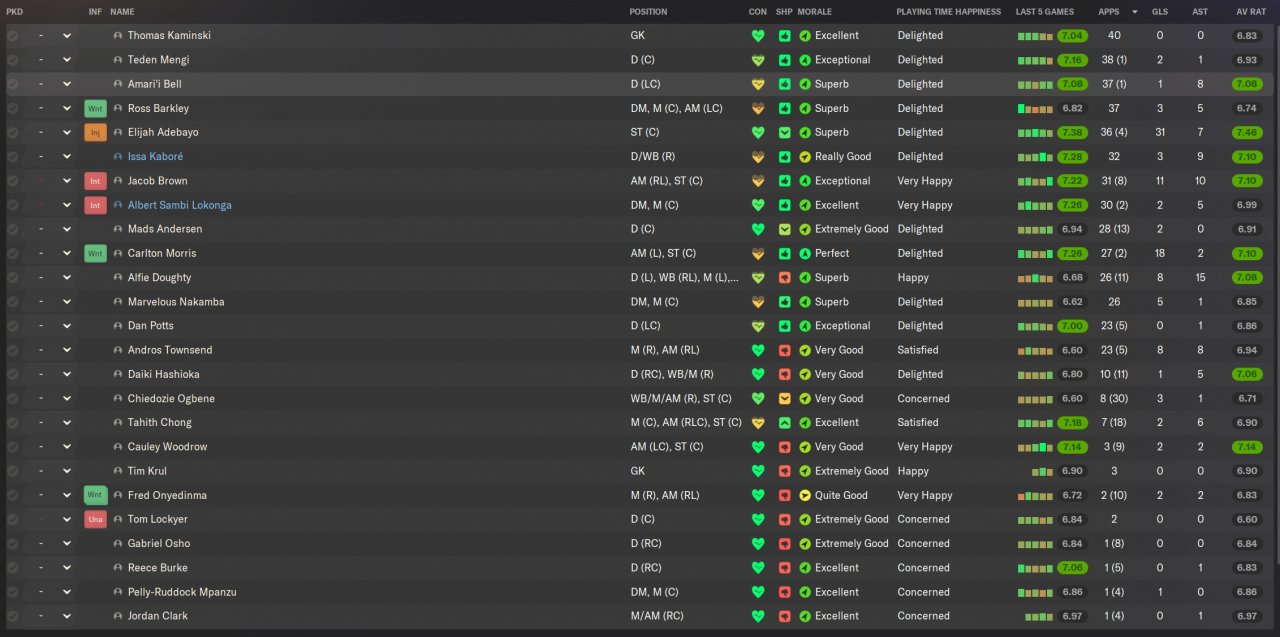Click Thomas Kaminski's green condition heart icon
The width and height of the screenshot is (1280, 637).
[758, 36]
